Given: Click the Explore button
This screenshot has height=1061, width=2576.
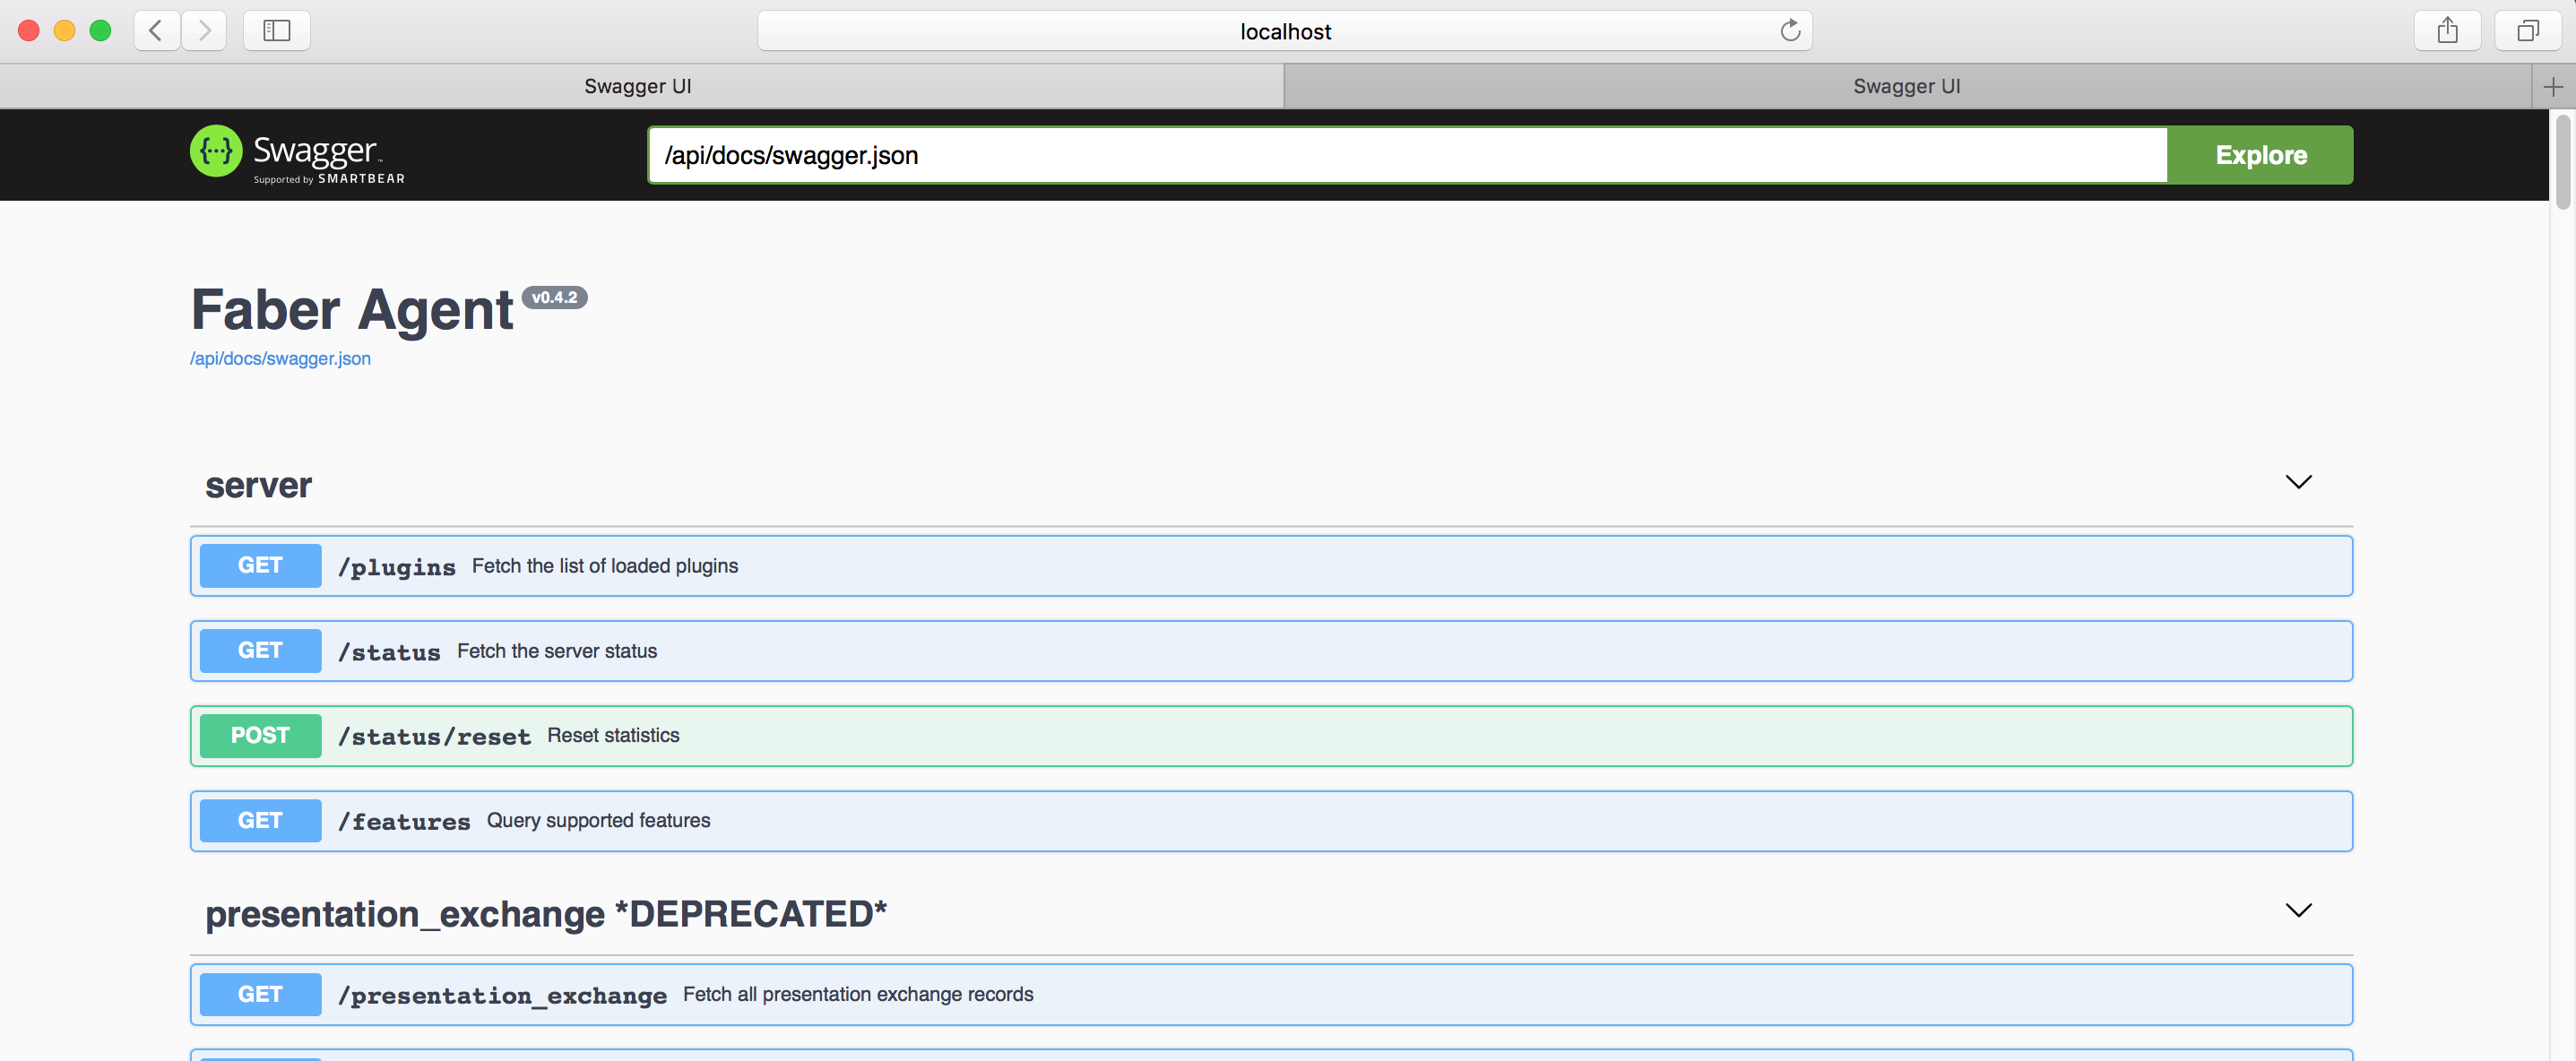Looking at the screenshot, I should click(2260, 155).
